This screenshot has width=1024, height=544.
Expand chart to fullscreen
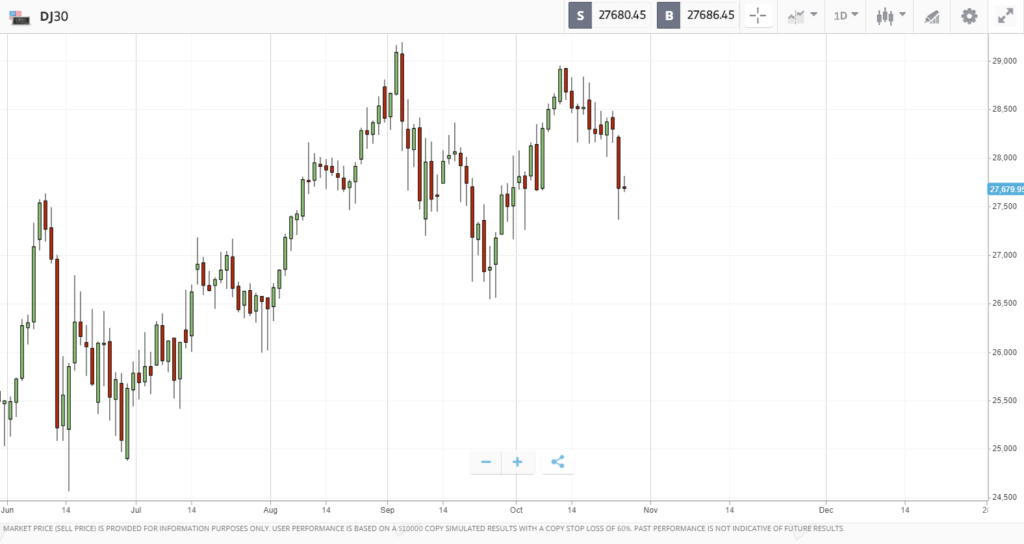(1006, 16)
